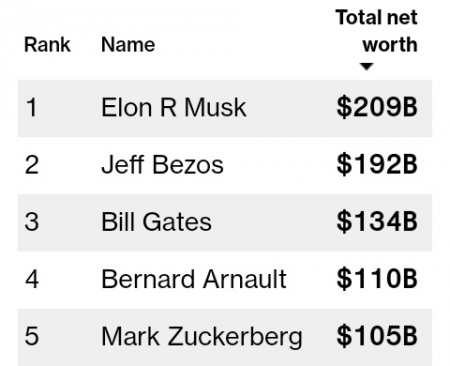Click the sort arrow under Total net worth

click(x=366, y=66)
